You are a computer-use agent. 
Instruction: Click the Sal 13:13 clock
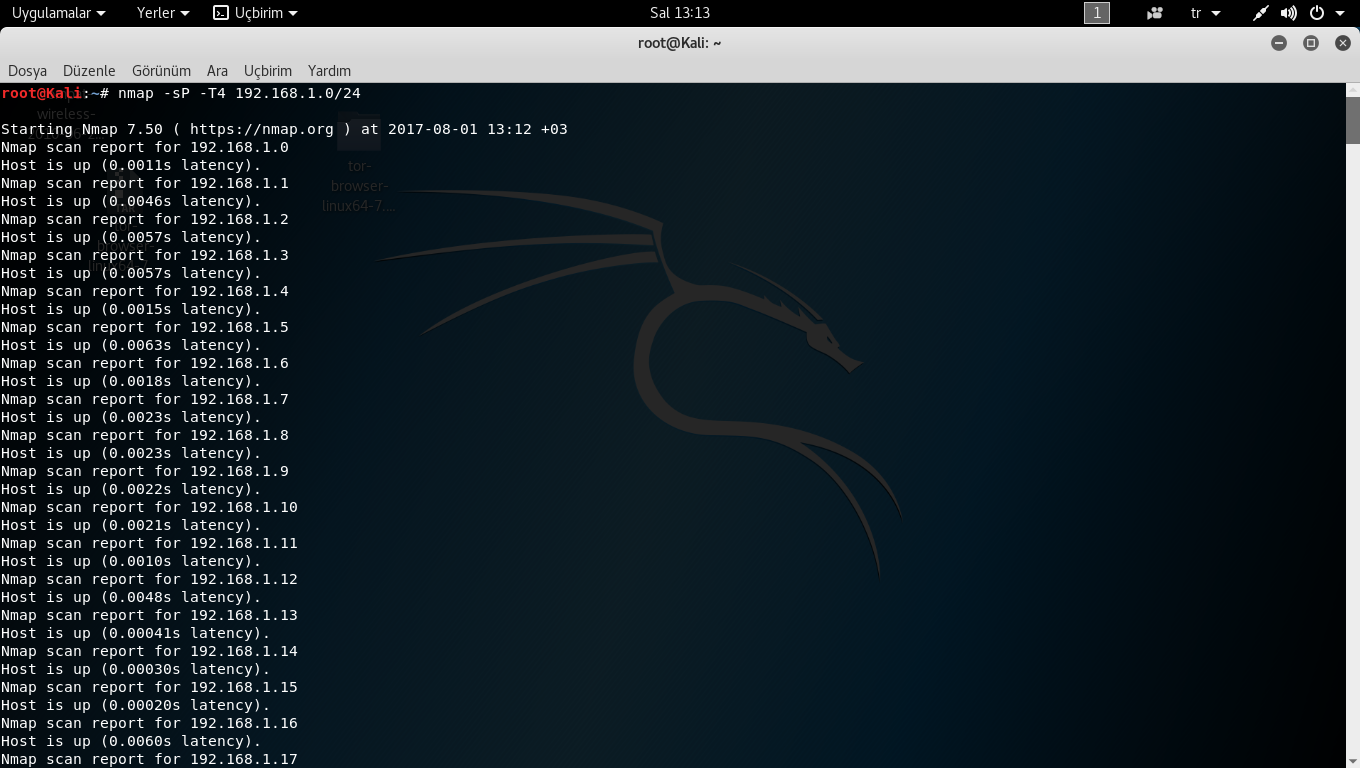pos(680,13)
